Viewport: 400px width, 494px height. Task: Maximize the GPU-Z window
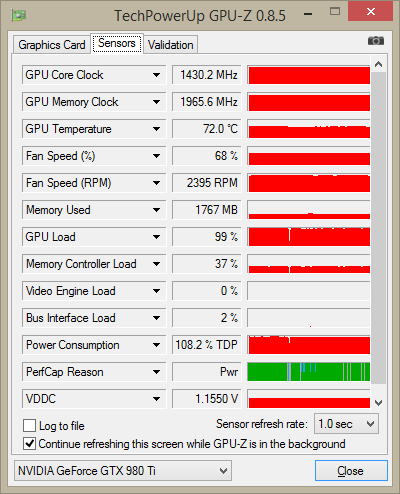click(x=335, y=12)
